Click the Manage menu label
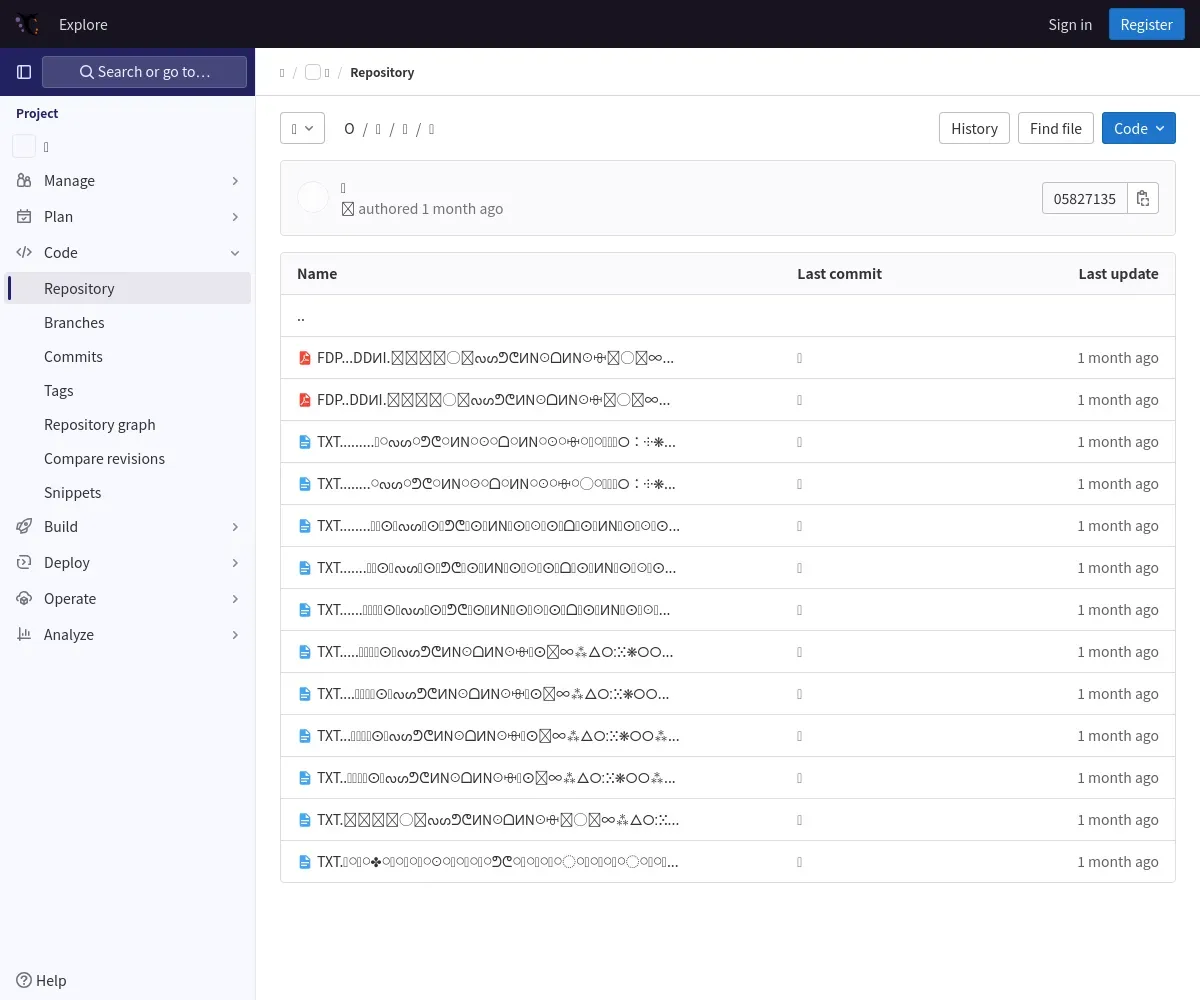 (x=69, y=180)
